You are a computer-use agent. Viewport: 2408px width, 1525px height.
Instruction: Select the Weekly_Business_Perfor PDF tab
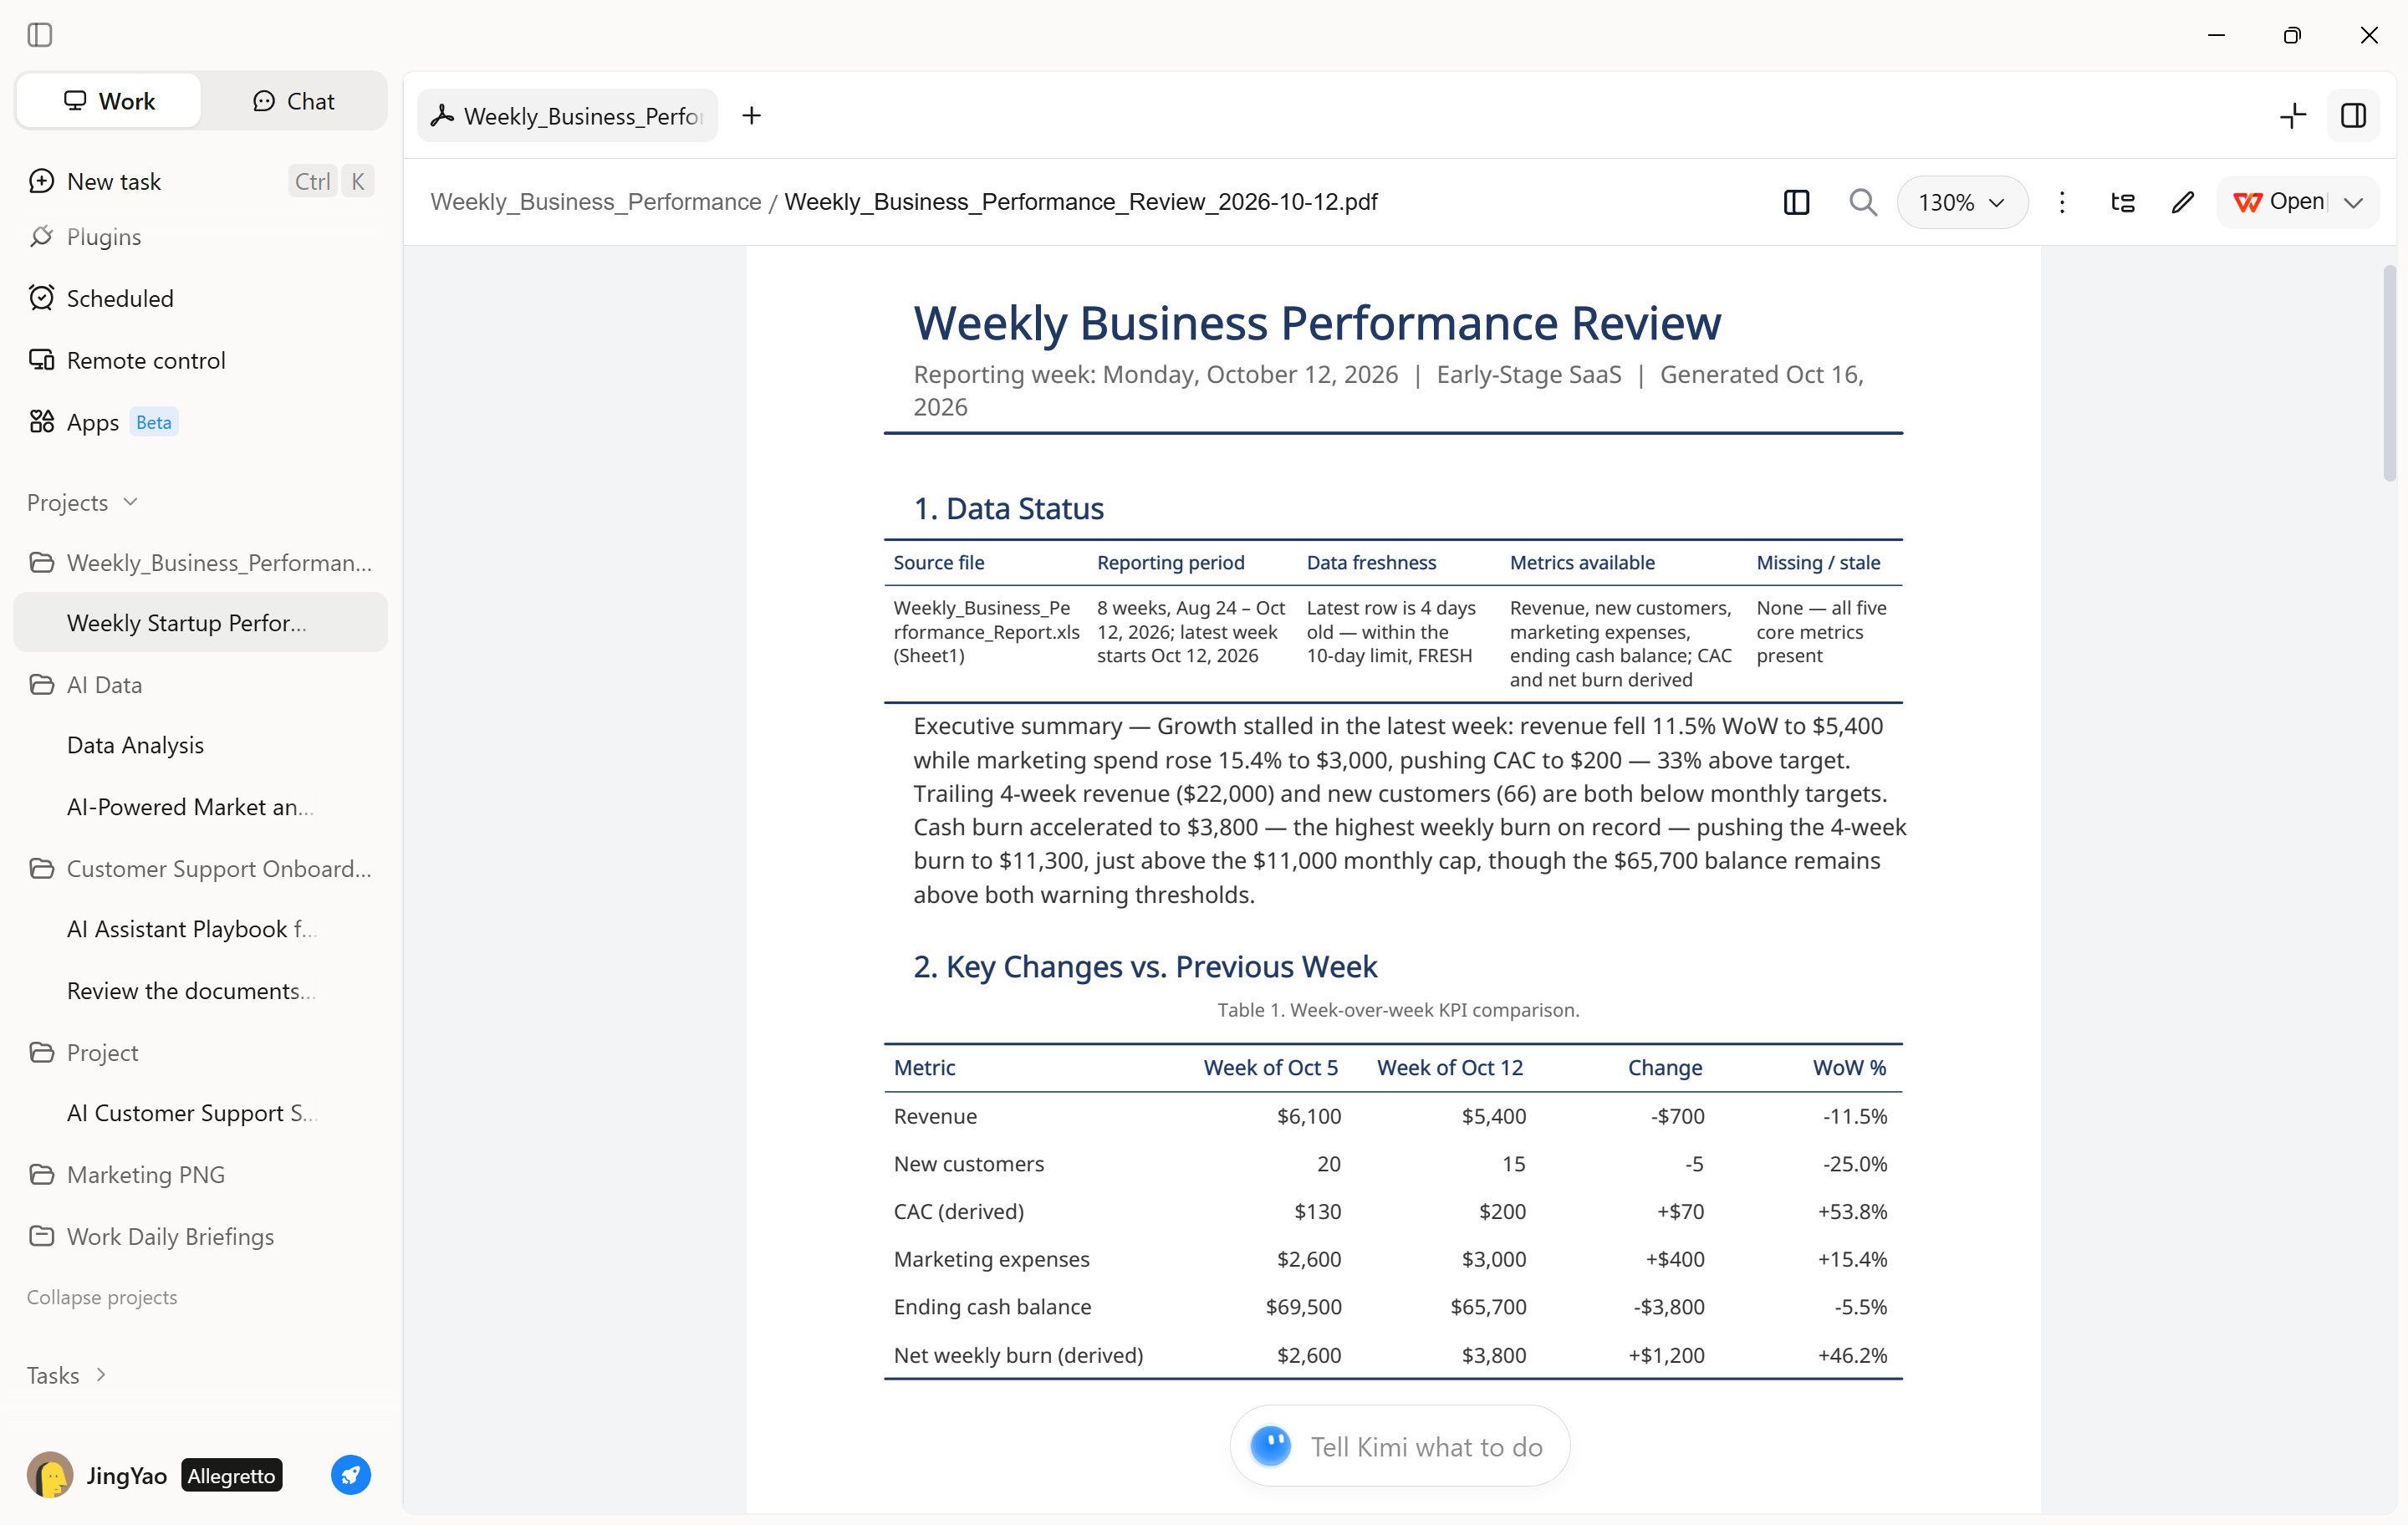(x=567, y=116)
